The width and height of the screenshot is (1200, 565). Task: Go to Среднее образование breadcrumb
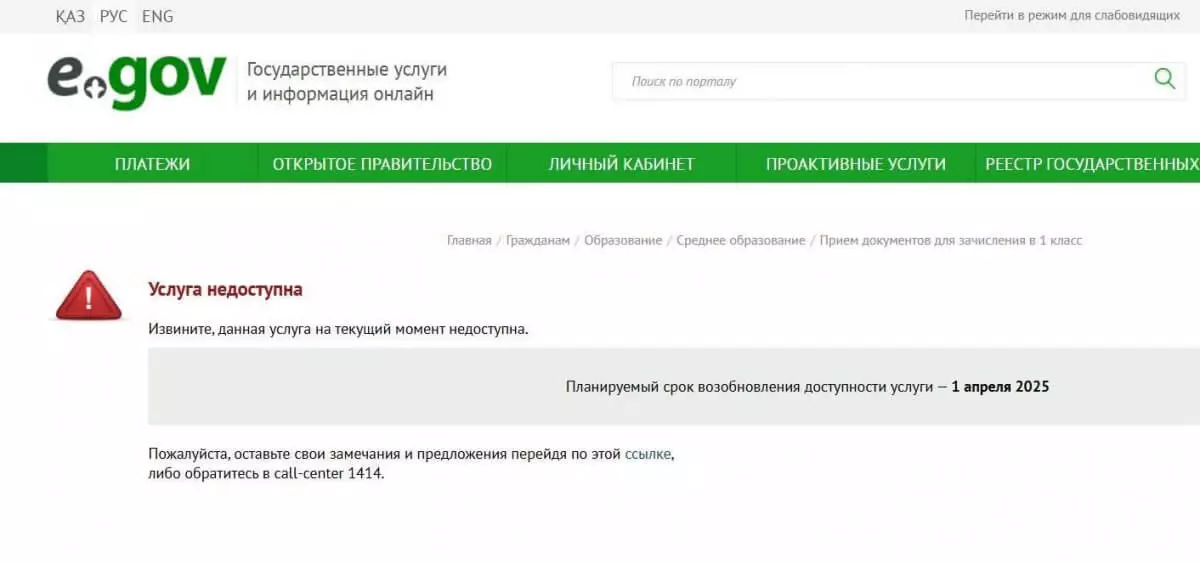click(x=741, y=240)
